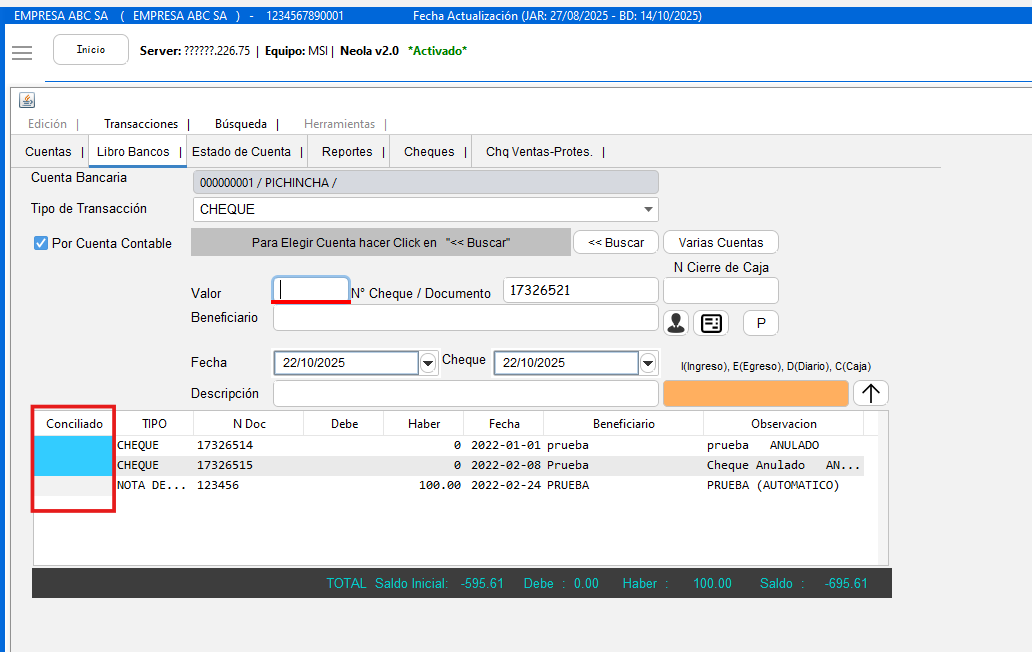Viewport: 1032px width, 652px height.
Task: Click the orange transaction type field
Action: [755, 393]
